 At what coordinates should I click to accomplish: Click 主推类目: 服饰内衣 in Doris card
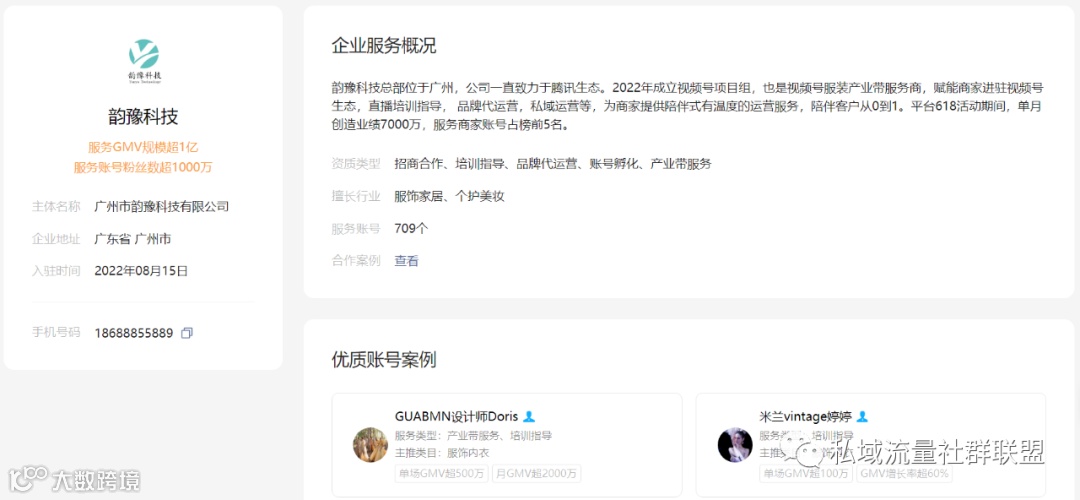point(442,452)
